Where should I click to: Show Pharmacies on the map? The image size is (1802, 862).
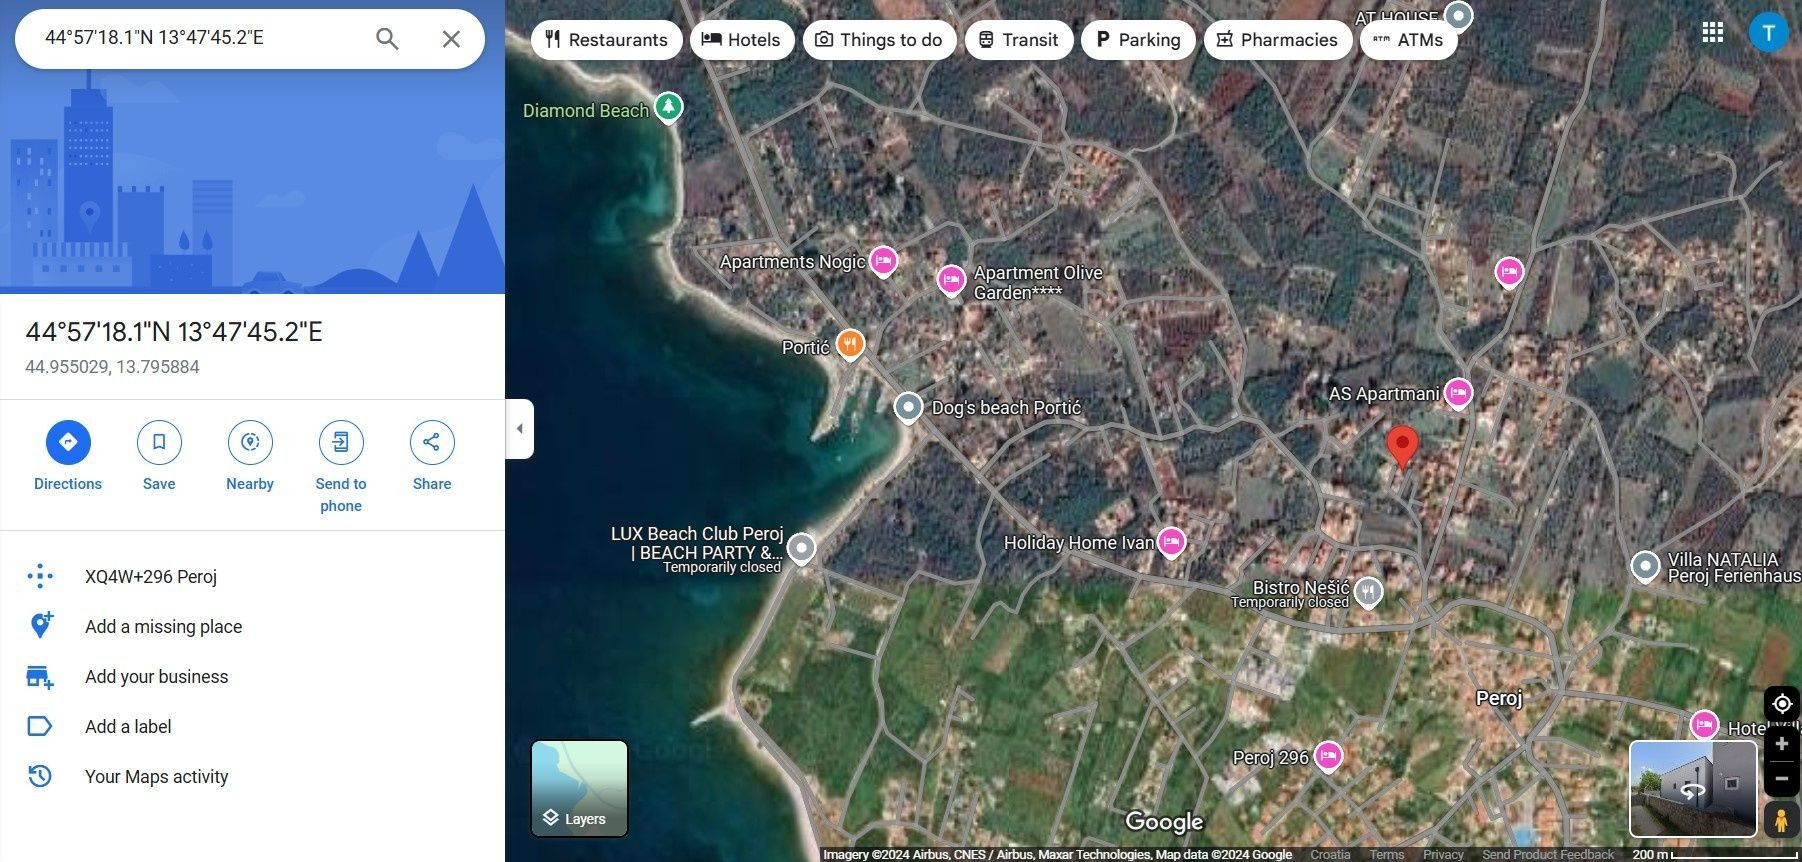(x=1277, y=40)
